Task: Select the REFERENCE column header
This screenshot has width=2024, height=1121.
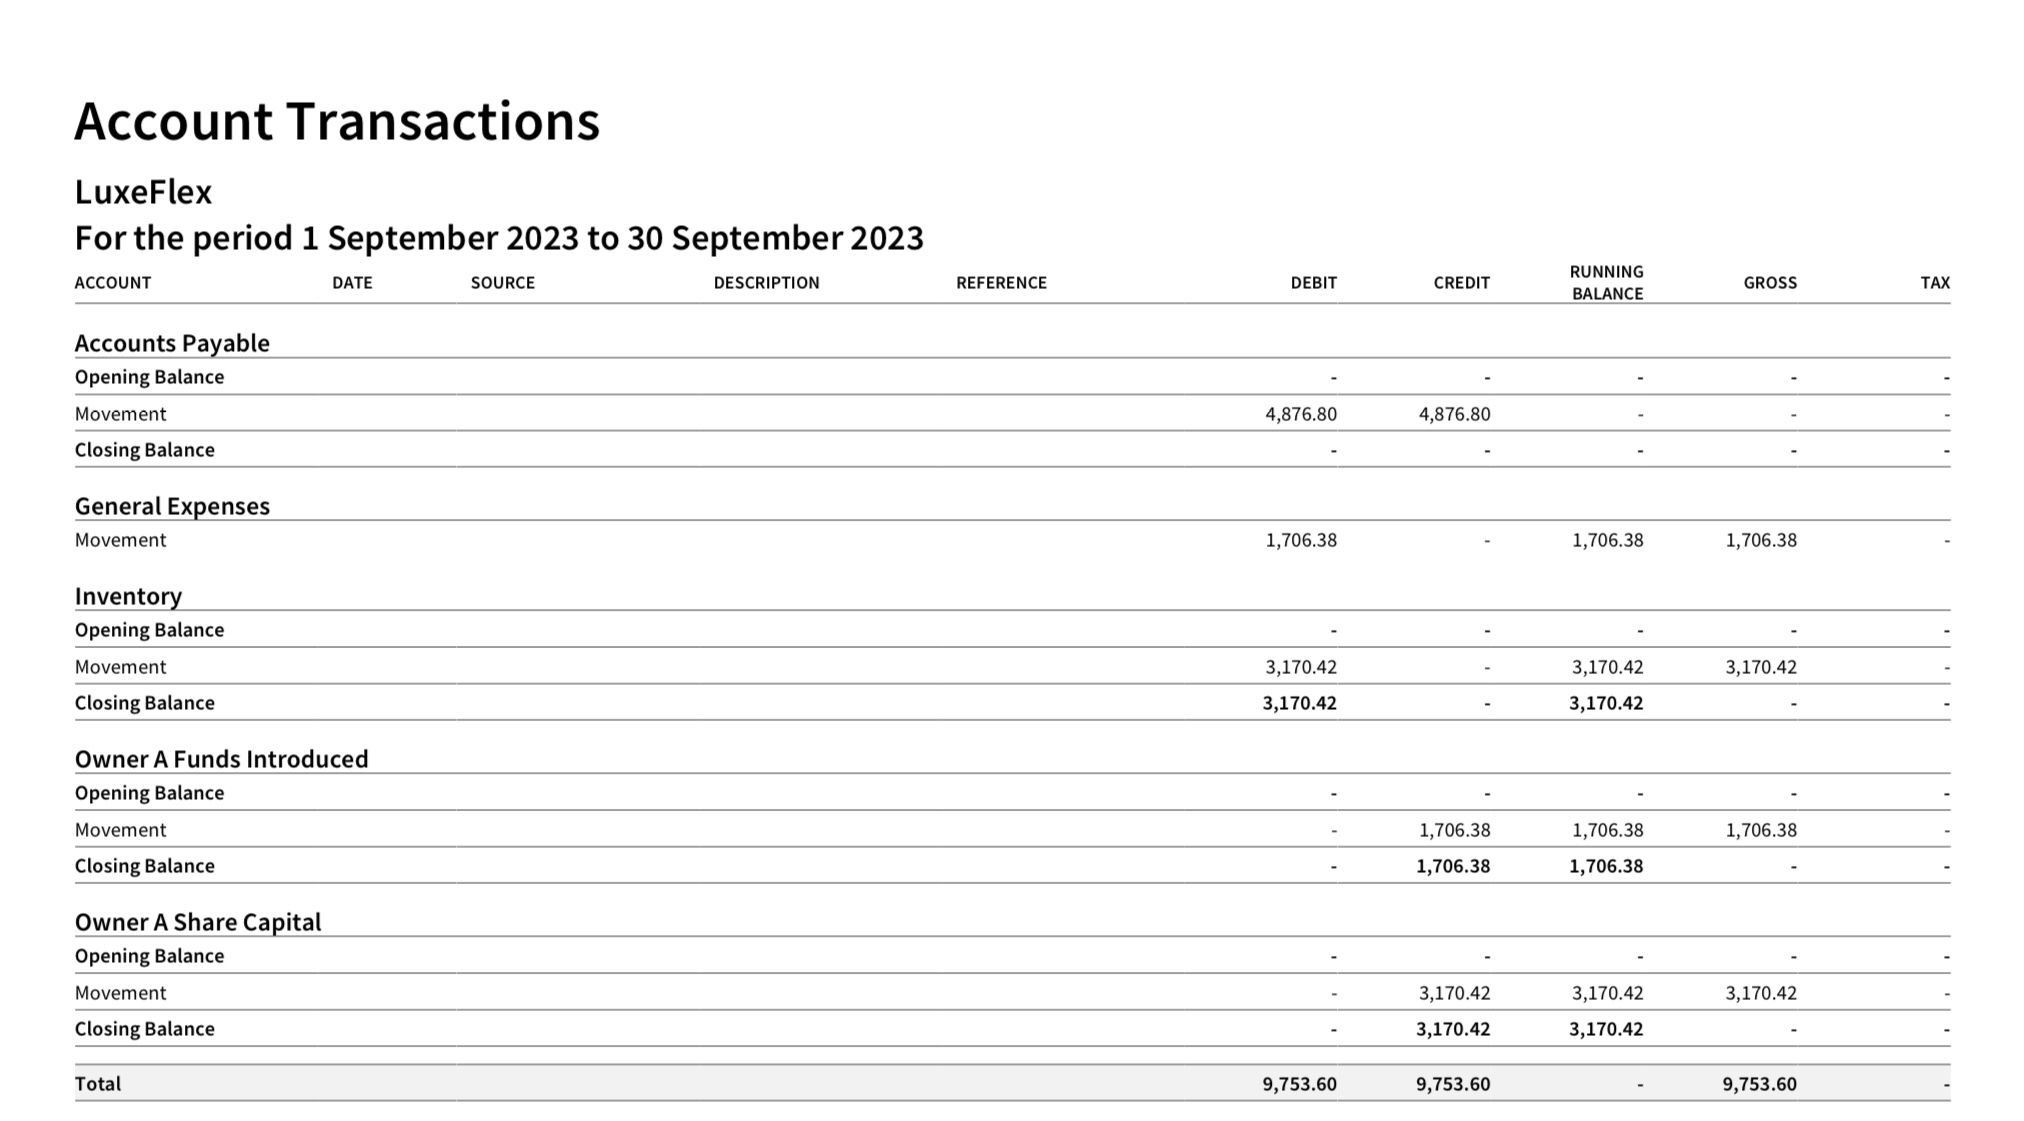Action: (1001, 283)
